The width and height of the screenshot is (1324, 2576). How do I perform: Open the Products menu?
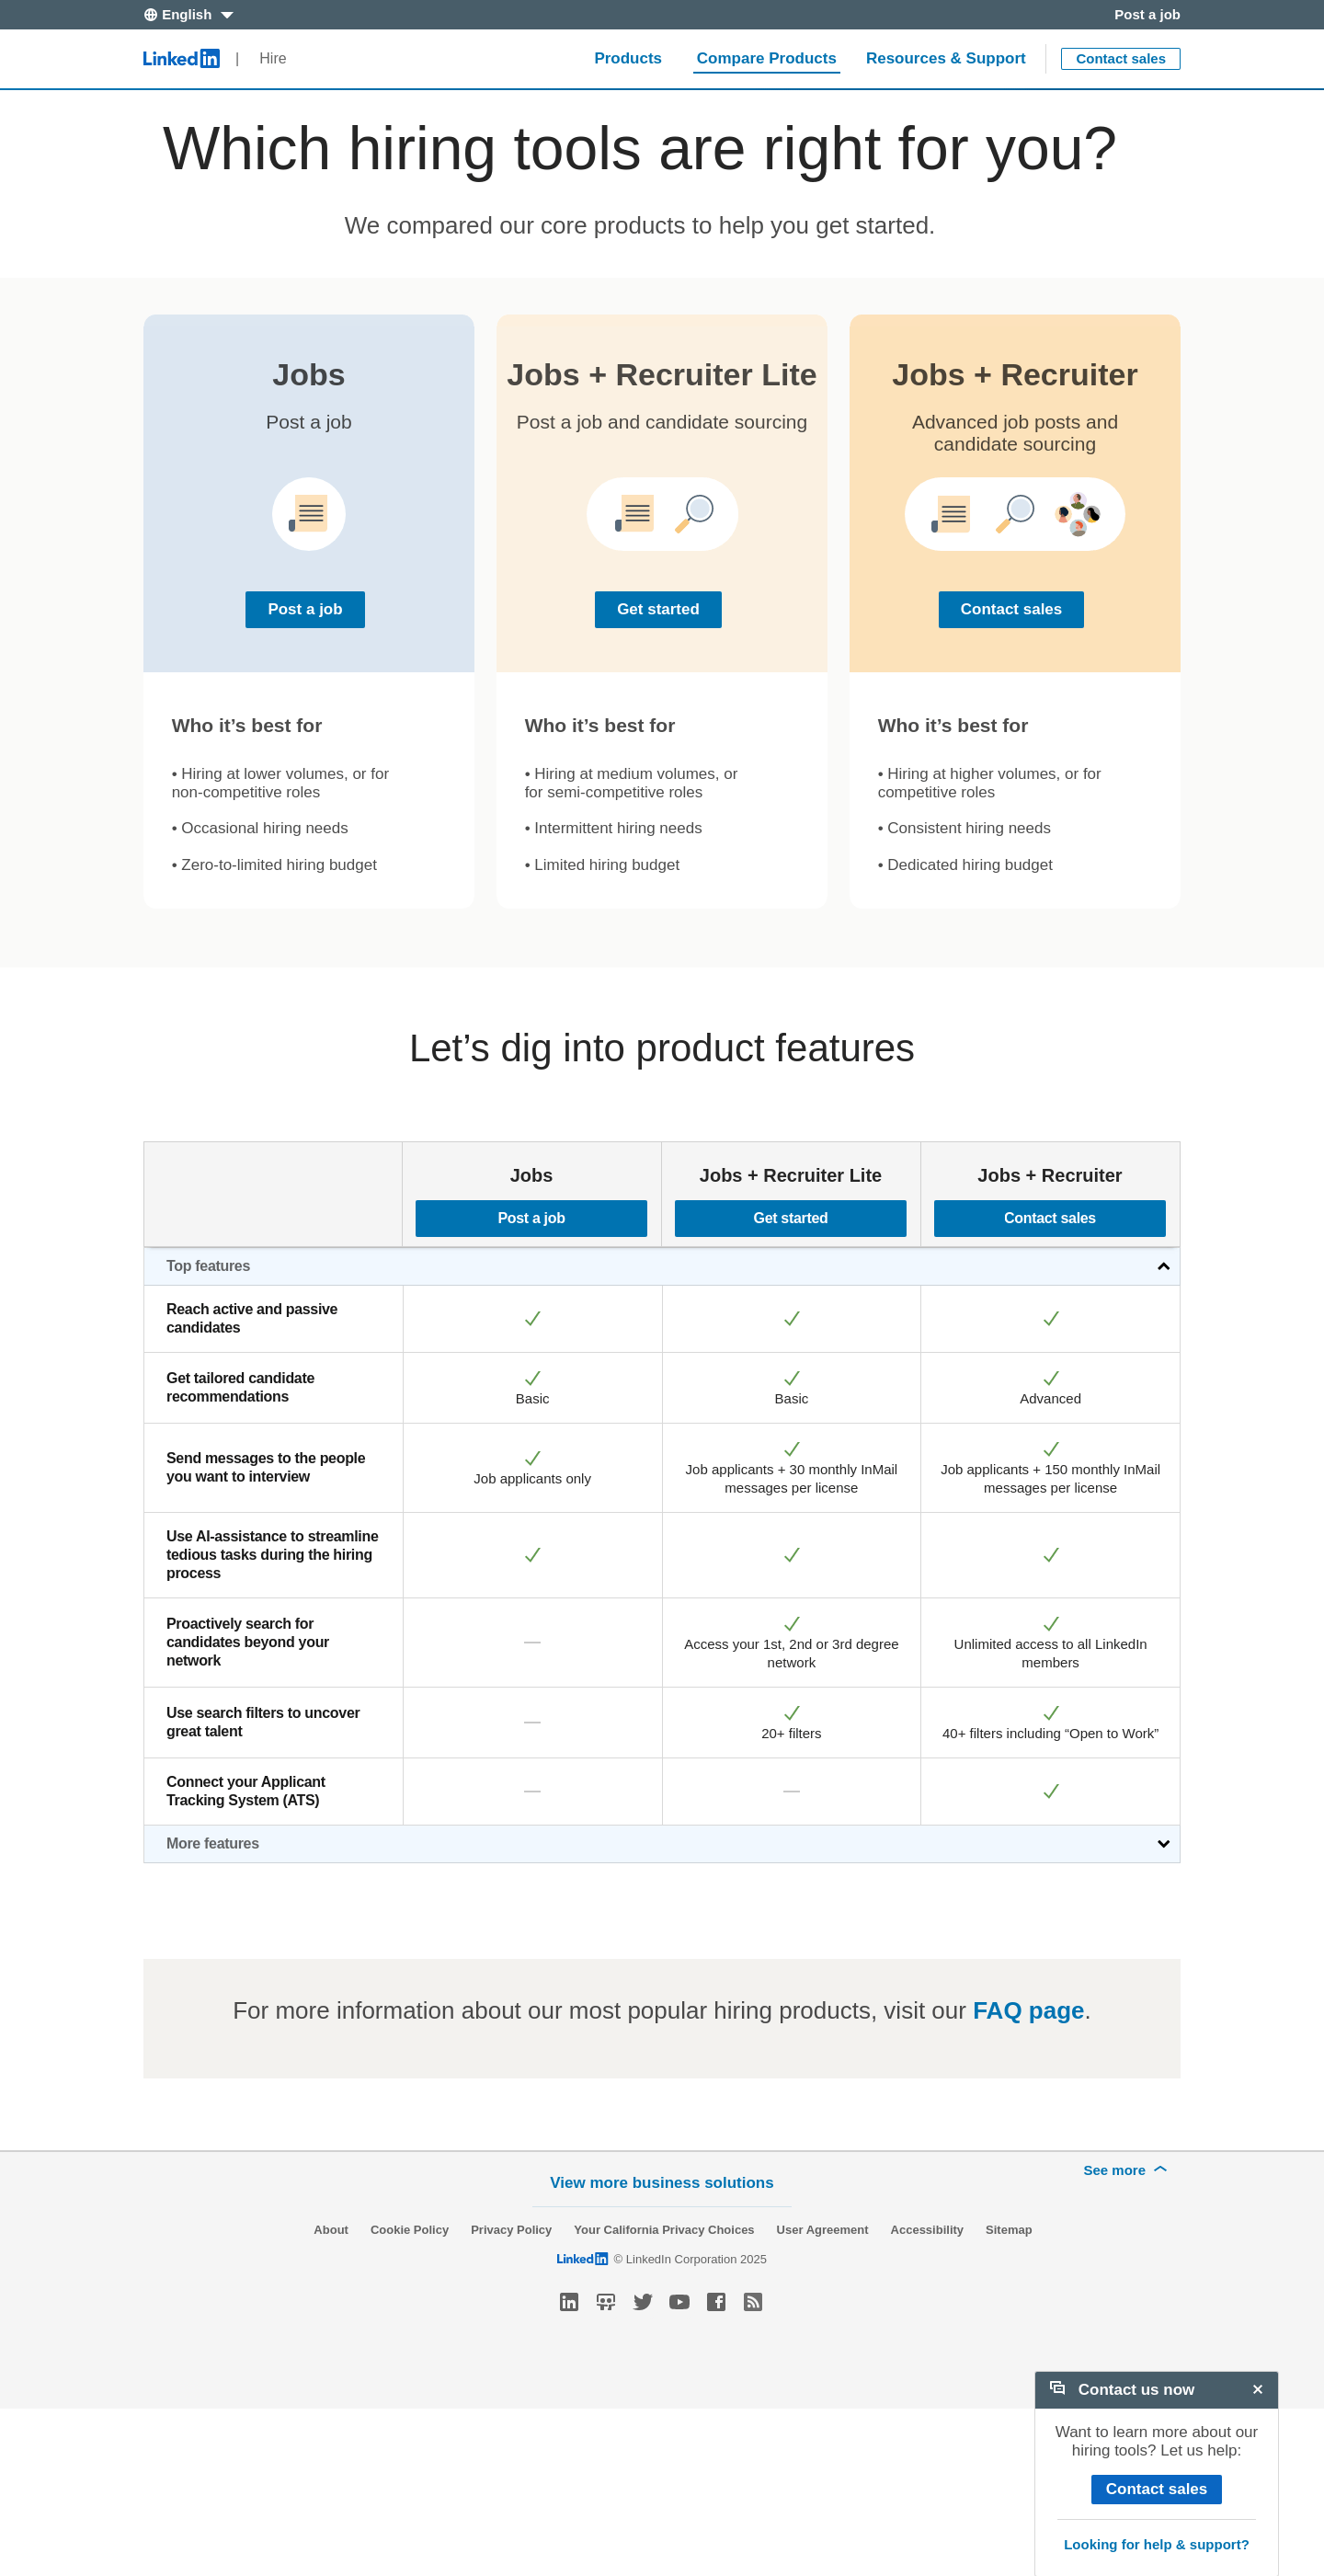point(627,59)
